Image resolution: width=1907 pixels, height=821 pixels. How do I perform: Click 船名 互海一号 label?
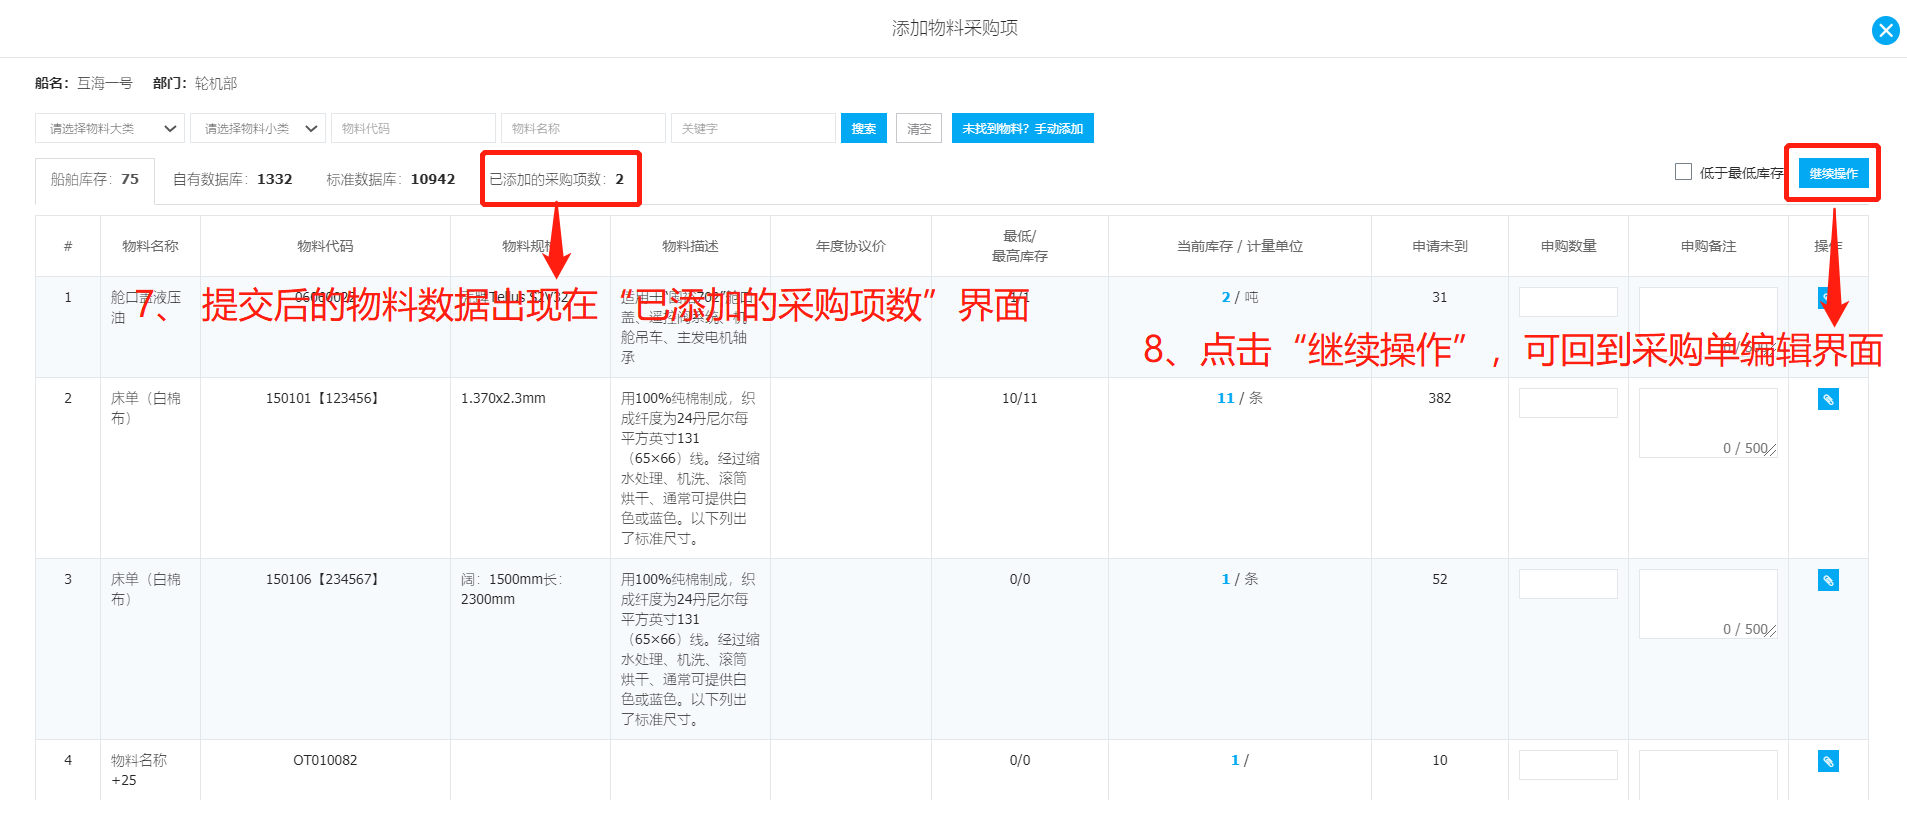pyautogui.click(x=84, y=83)
